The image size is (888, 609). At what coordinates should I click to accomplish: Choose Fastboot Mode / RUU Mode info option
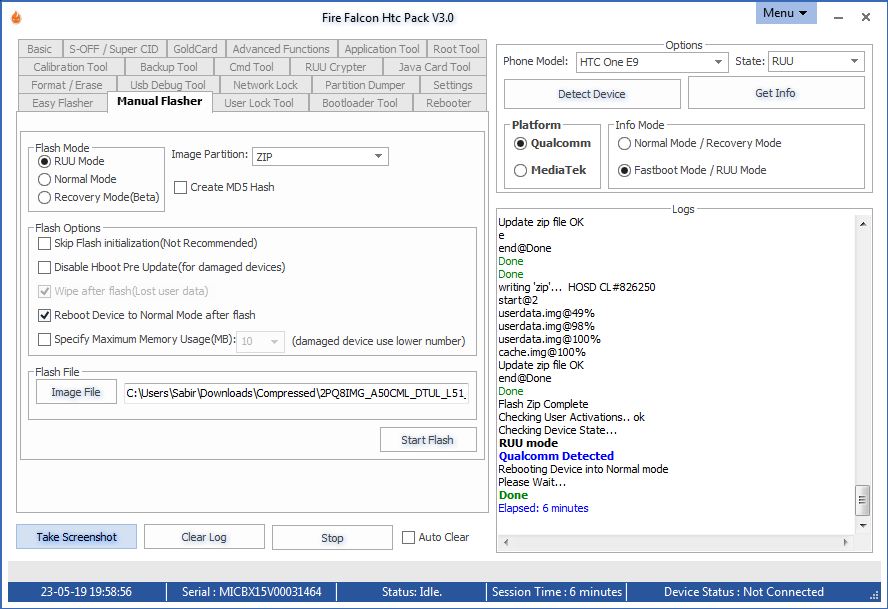692,171
